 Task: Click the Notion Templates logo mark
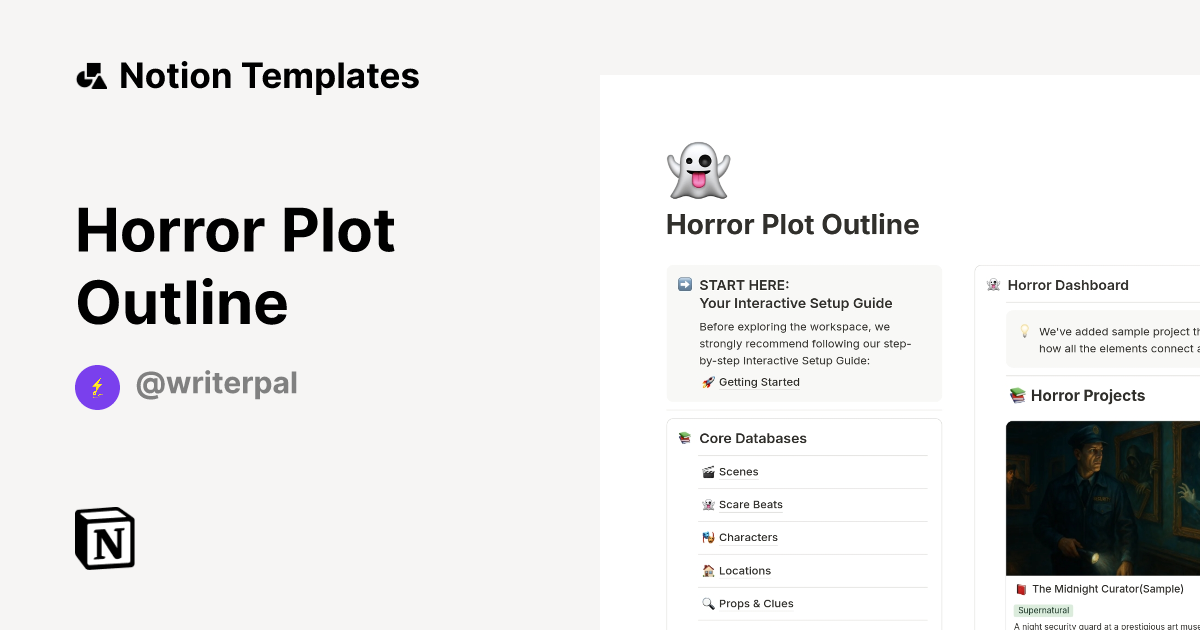[x=91, y=75]
